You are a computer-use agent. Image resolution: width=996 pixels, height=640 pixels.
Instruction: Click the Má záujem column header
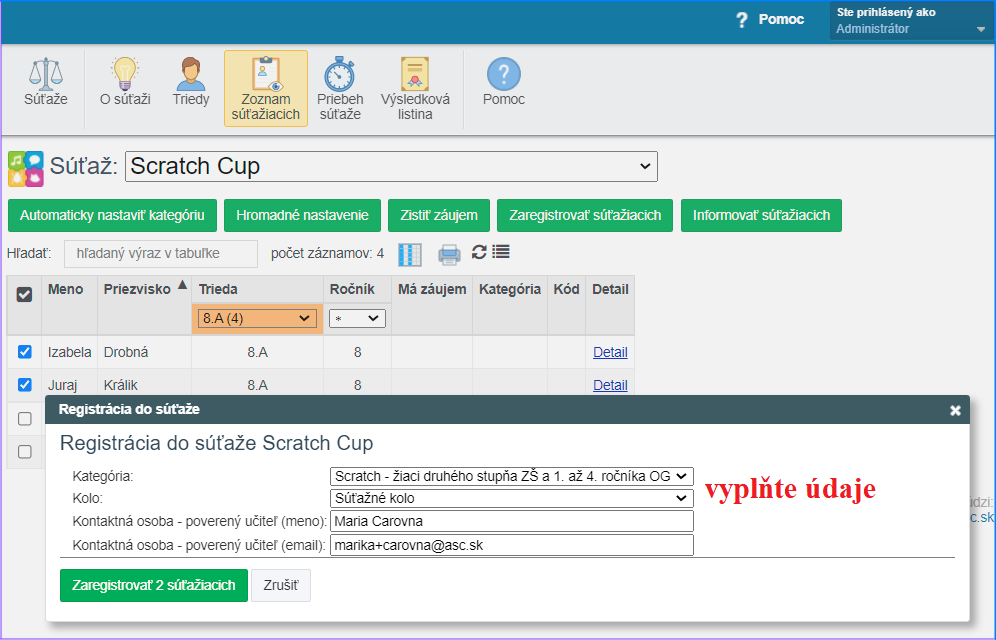432,289
